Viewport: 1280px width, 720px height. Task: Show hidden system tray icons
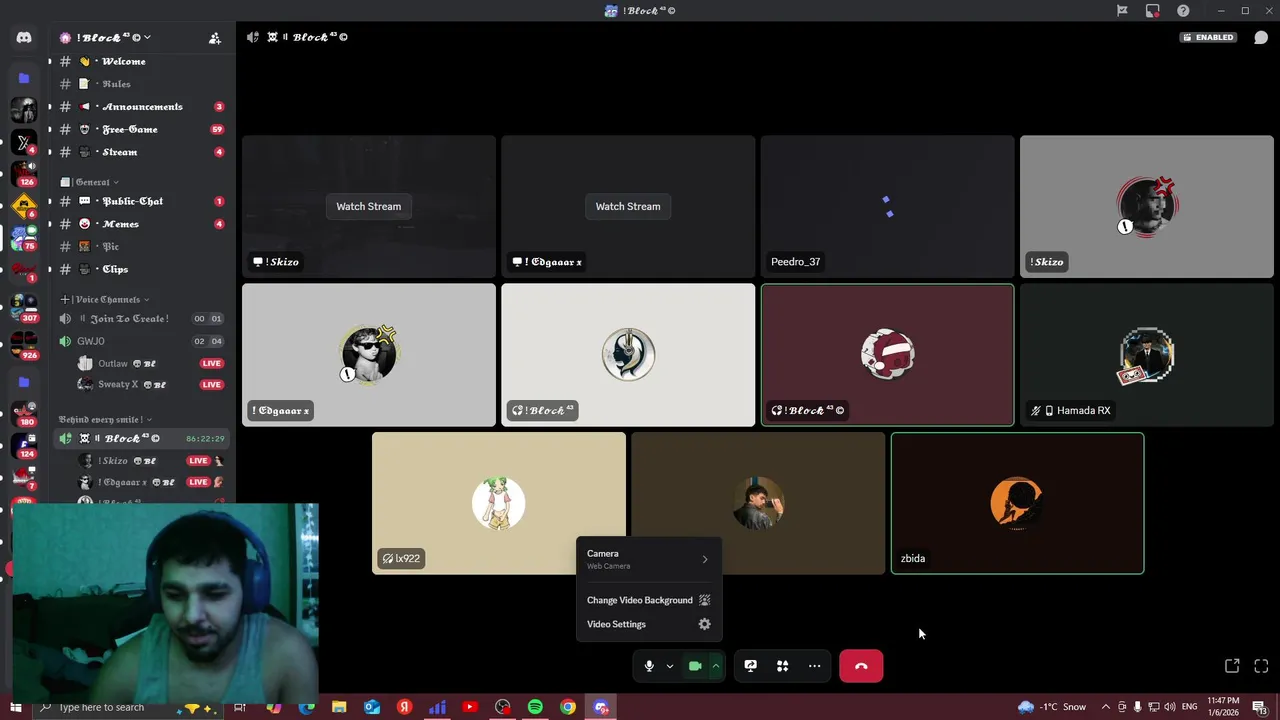[1105, 707]
